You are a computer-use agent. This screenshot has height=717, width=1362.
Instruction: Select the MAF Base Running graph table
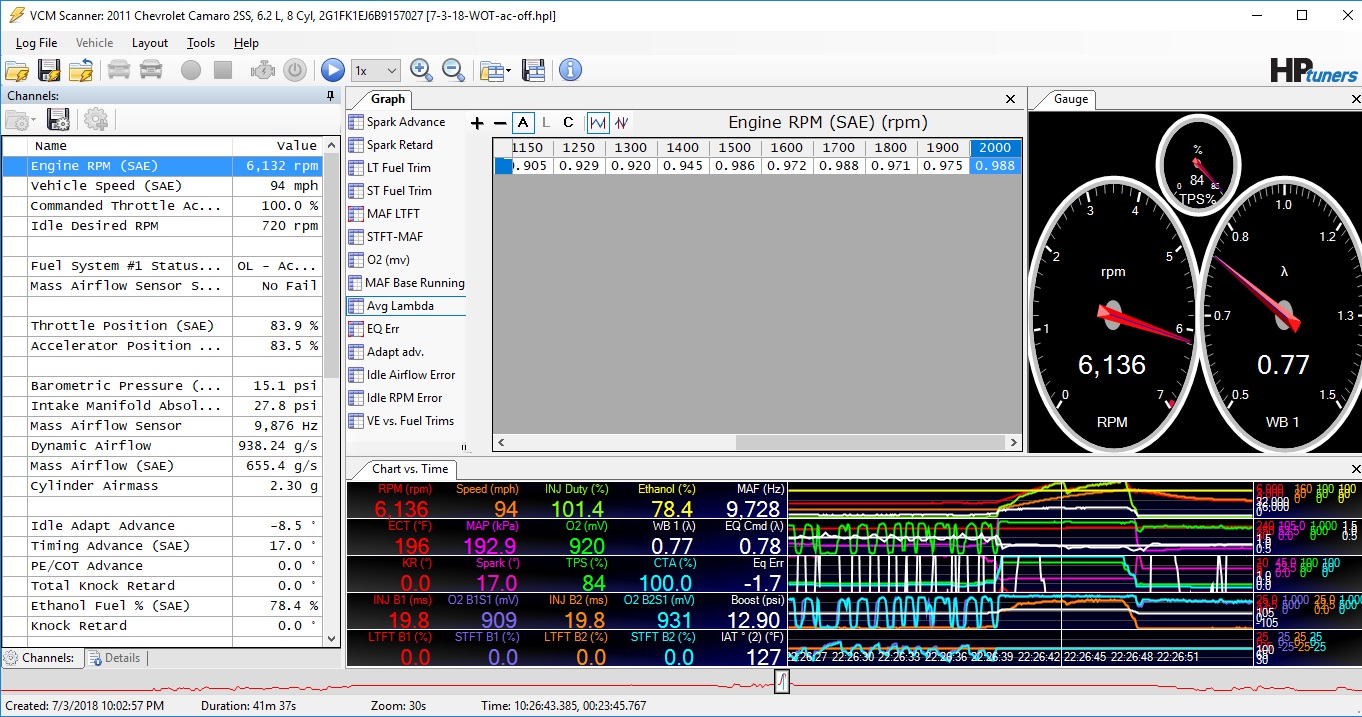click(x=407, y=283)
